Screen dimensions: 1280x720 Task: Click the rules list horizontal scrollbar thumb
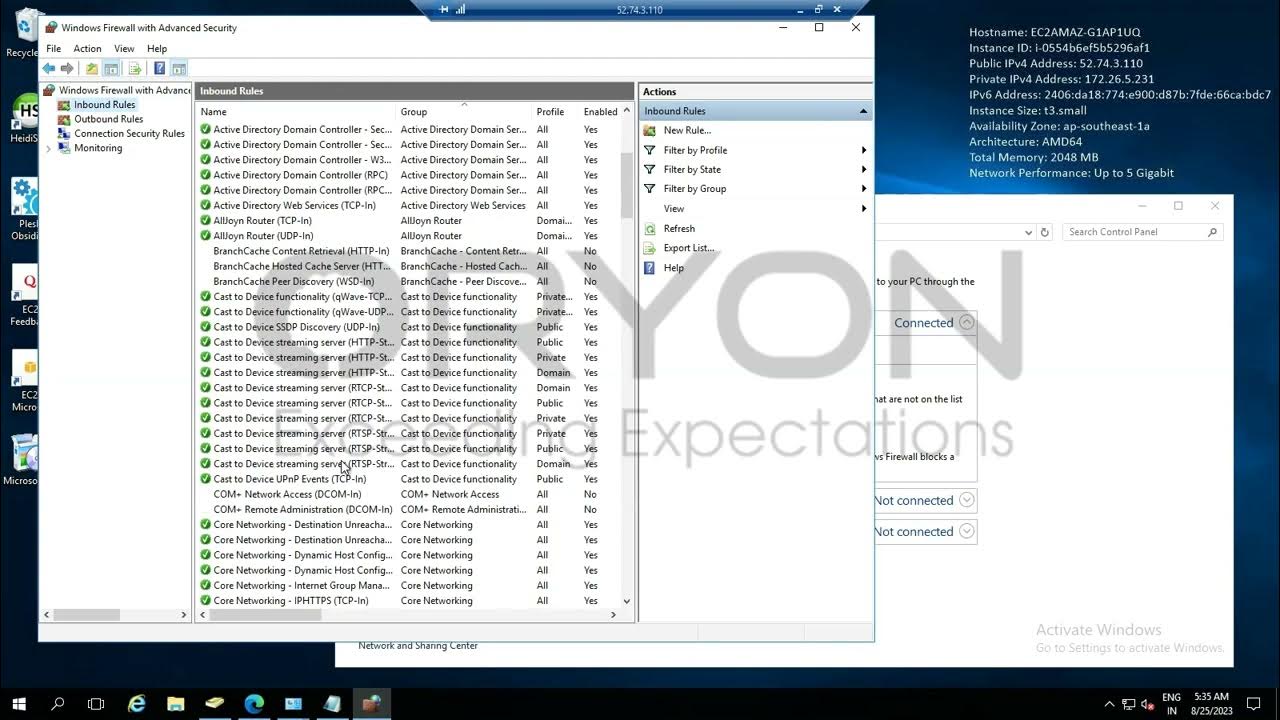pos(266,615)
